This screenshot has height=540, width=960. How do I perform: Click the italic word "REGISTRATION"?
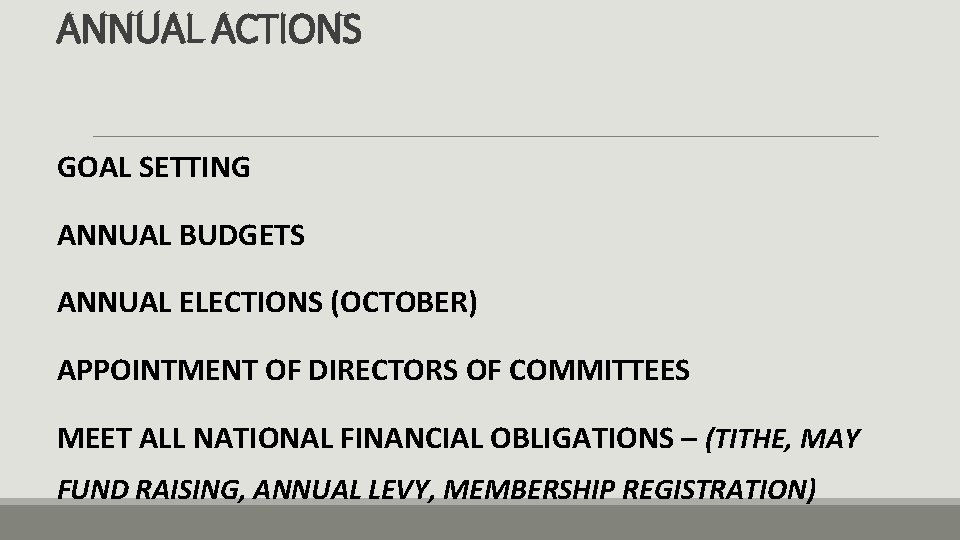pos(710,490)
